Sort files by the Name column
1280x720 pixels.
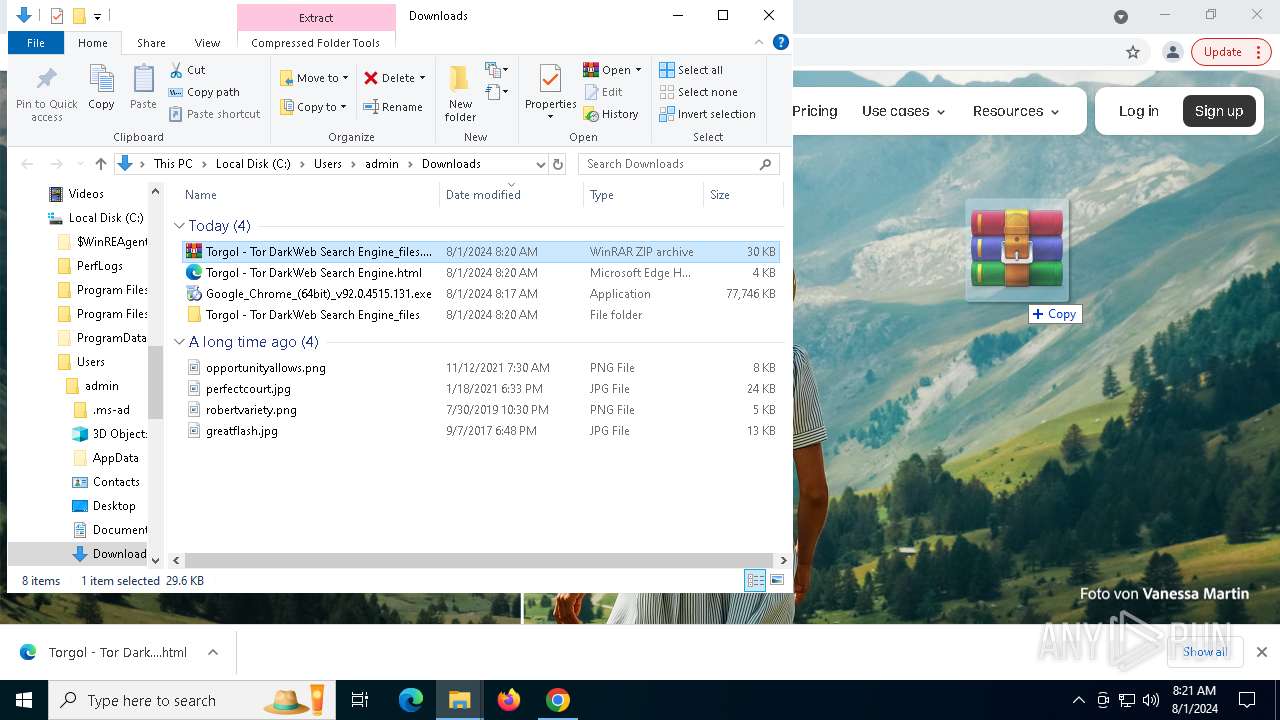pyautogui.click(x=201, y=195)
